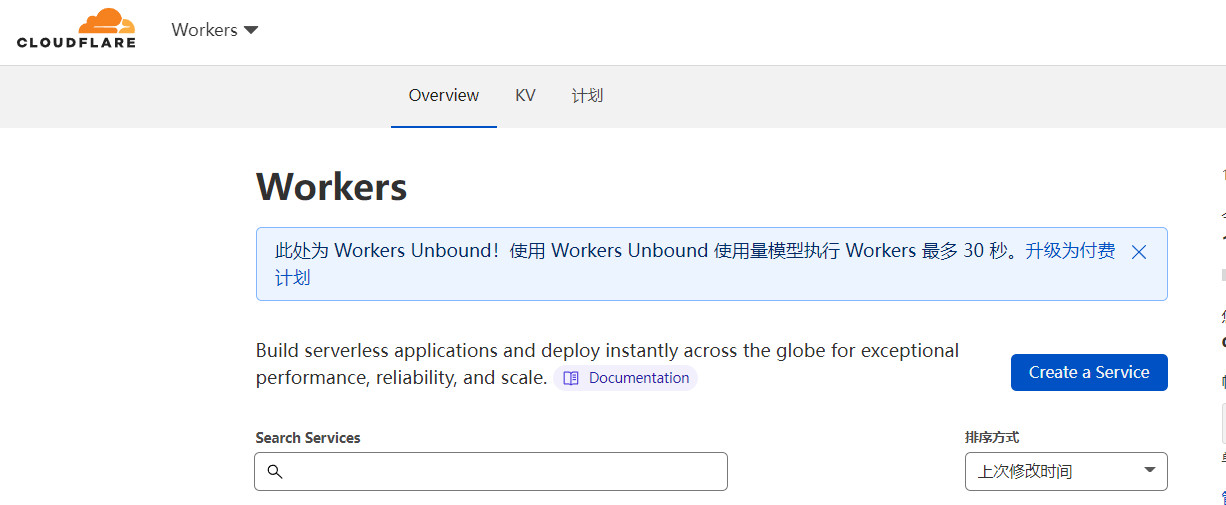1226x505 pixels.
Task: Expand the 排序方式 sort dropdown
Action: click(x=1066, y=471)
